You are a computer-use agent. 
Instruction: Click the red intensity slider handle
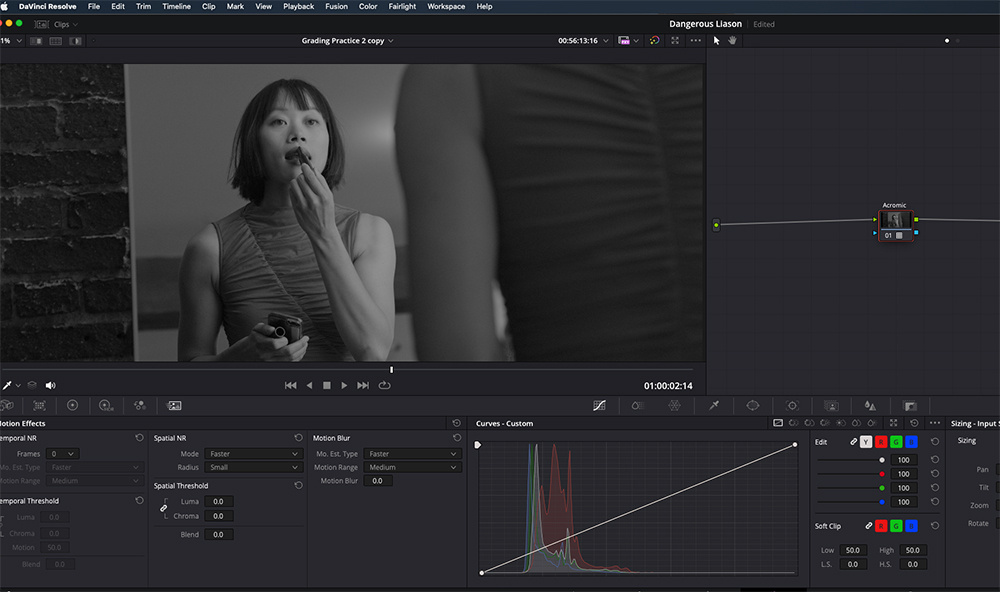coord(882,474)
